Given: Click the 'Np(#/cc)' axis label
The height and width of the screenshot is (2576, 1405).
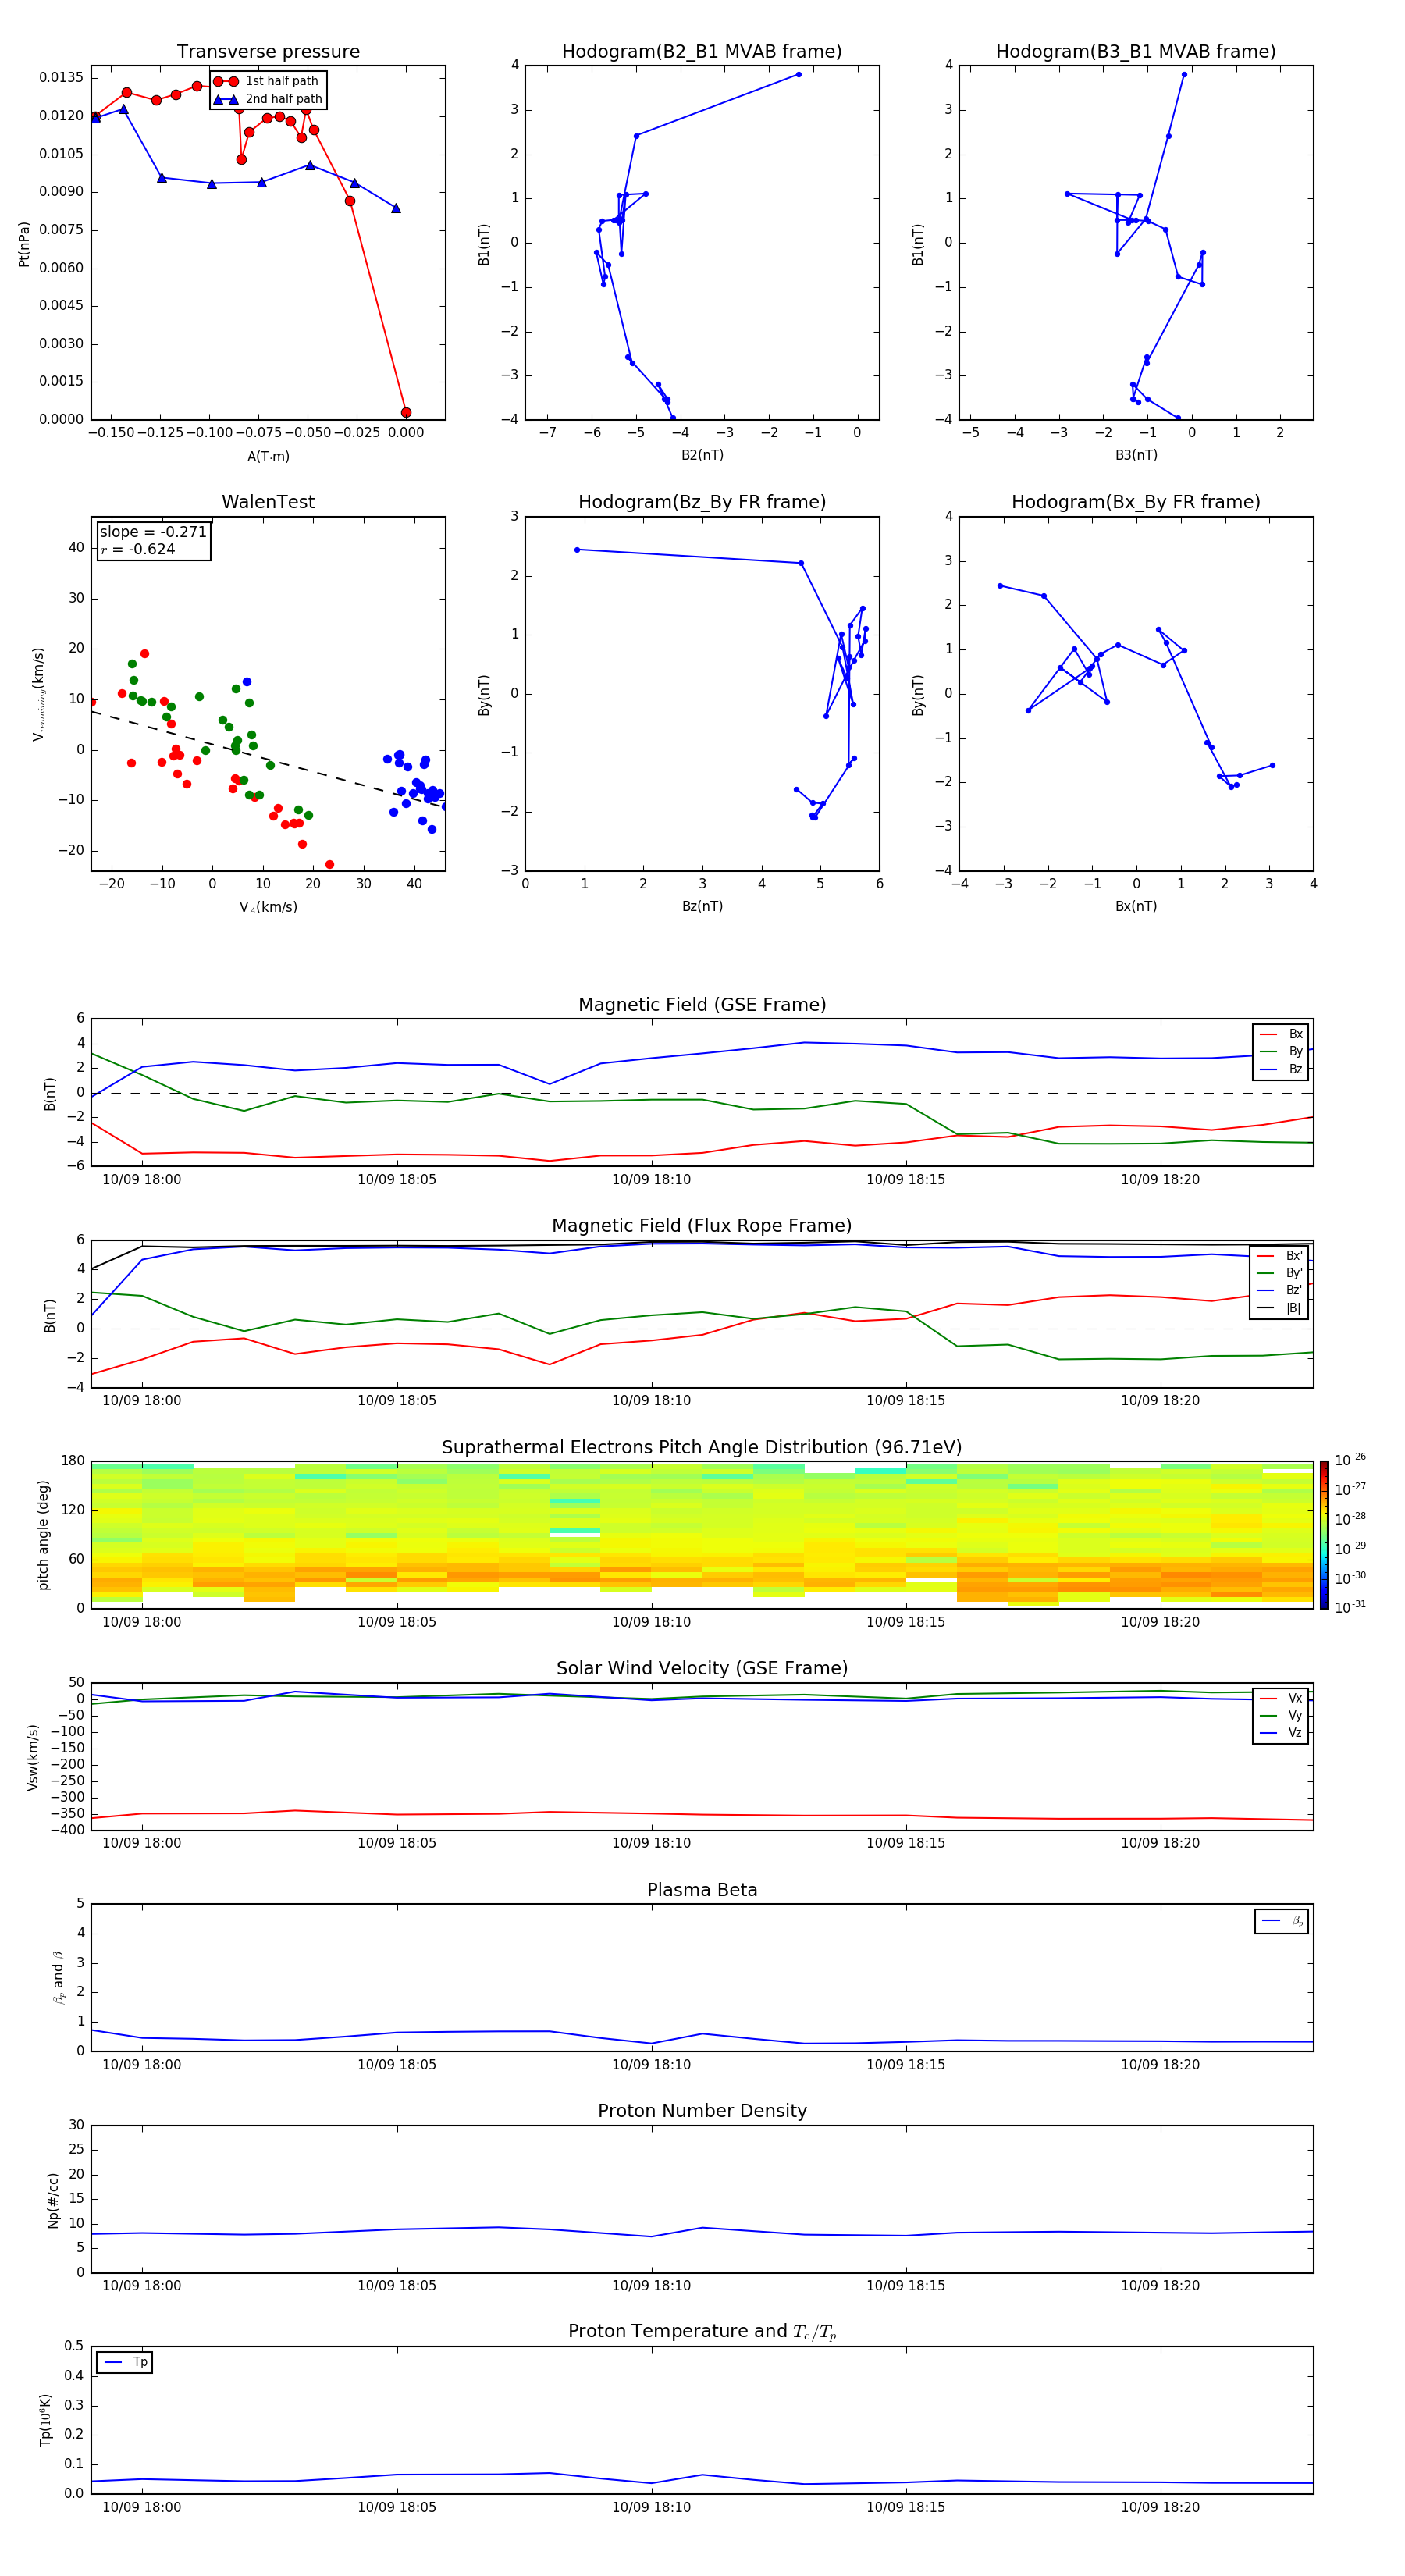Looking at the screenshot, I should point(53,2200).
